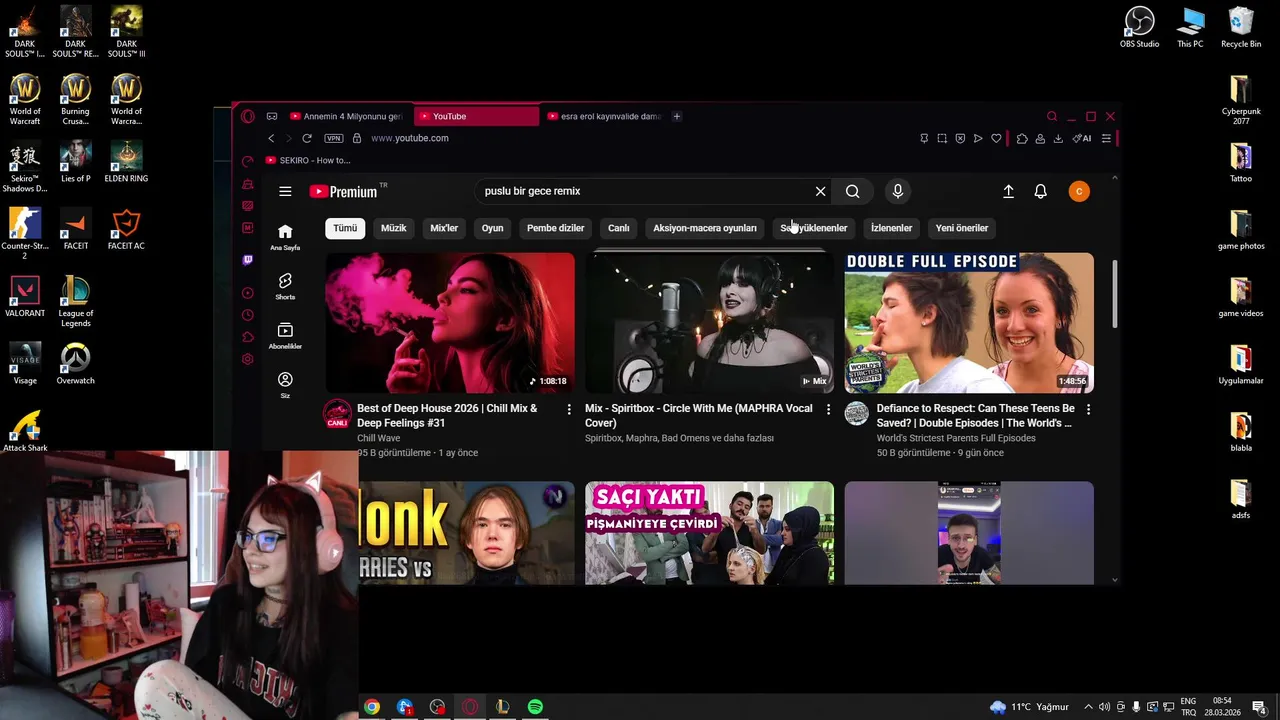1280x720 pixels.
Task: Start voice search with the microphone
Action: pyautogui.click(x=898, y=191)
